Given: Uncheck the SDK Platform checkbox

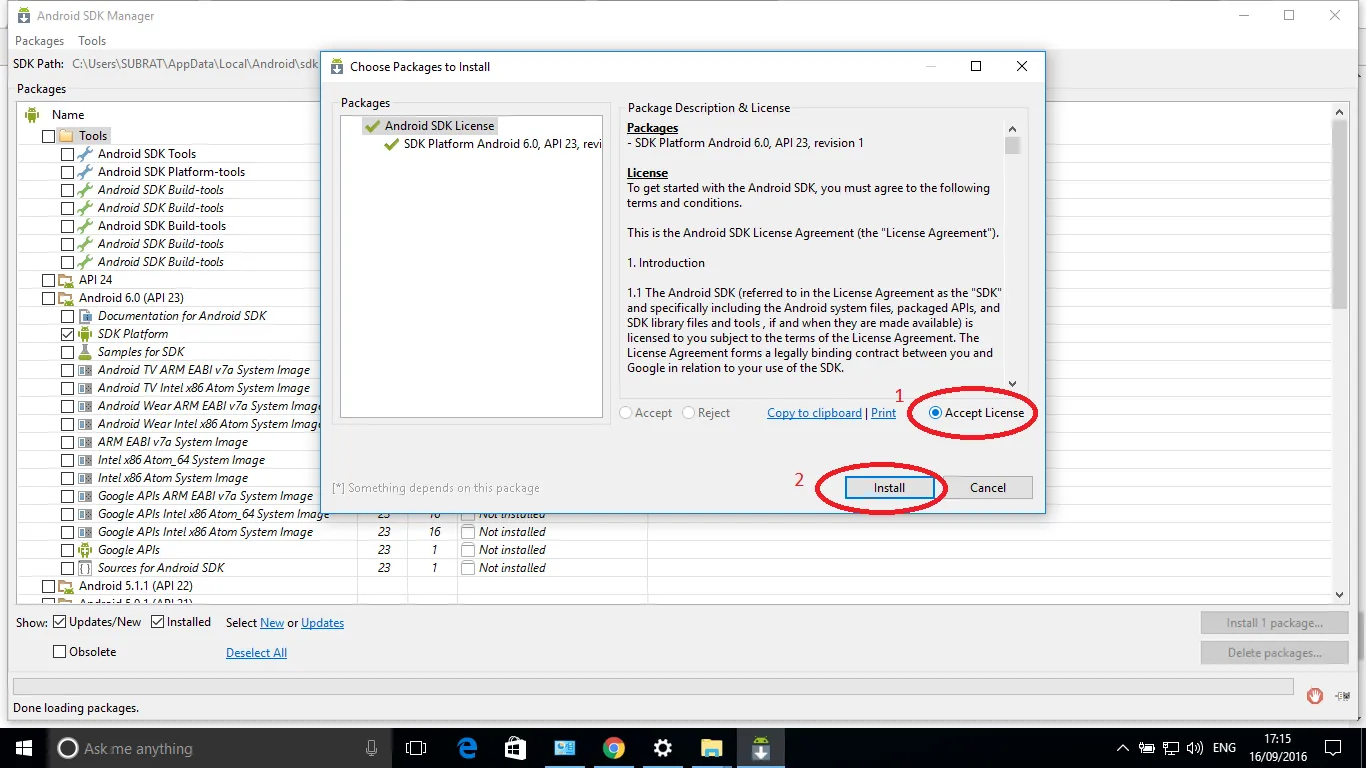Looking at the screenshot, I should [x=67, y=334].
